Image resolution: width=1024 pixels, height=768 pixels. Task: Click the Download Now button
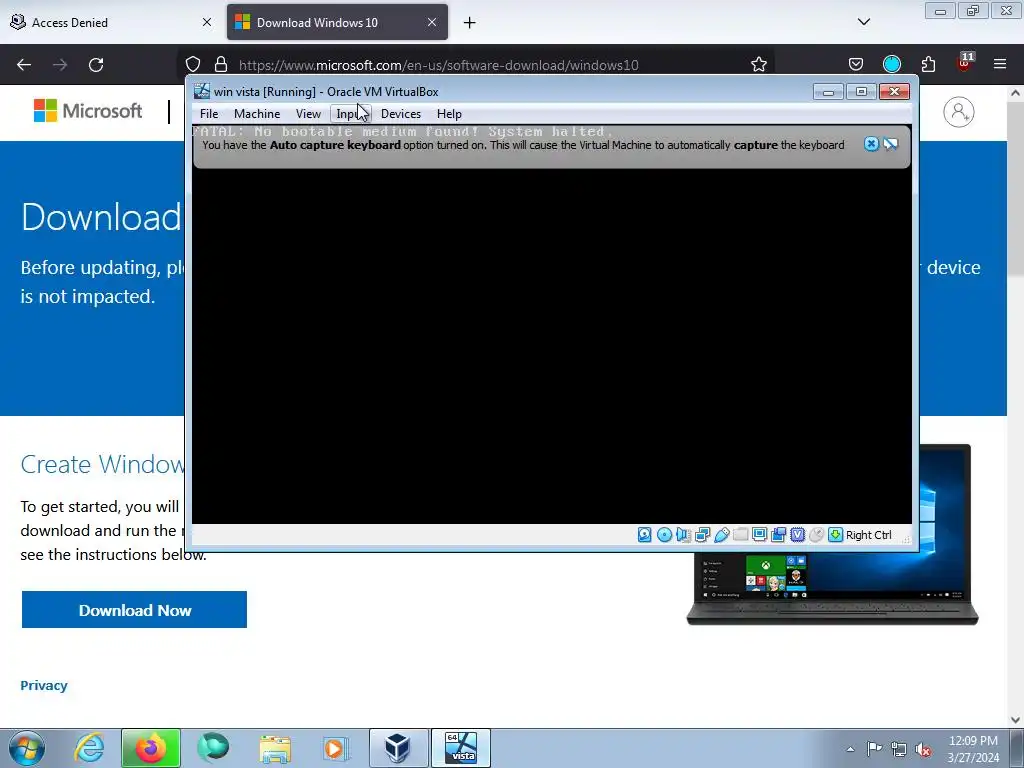(135, 610)
